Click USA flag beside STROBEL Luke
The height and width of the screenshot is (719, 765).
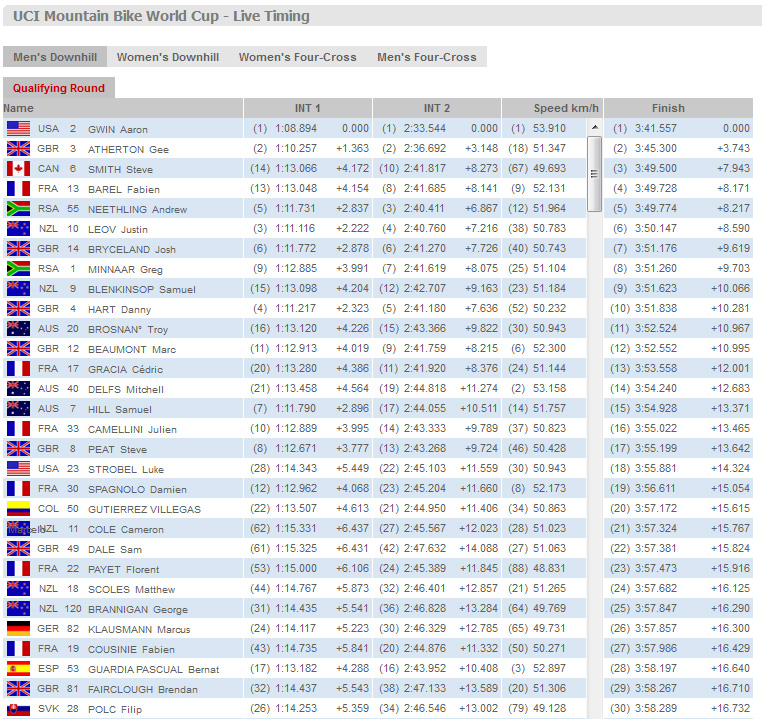pos(19,469)
